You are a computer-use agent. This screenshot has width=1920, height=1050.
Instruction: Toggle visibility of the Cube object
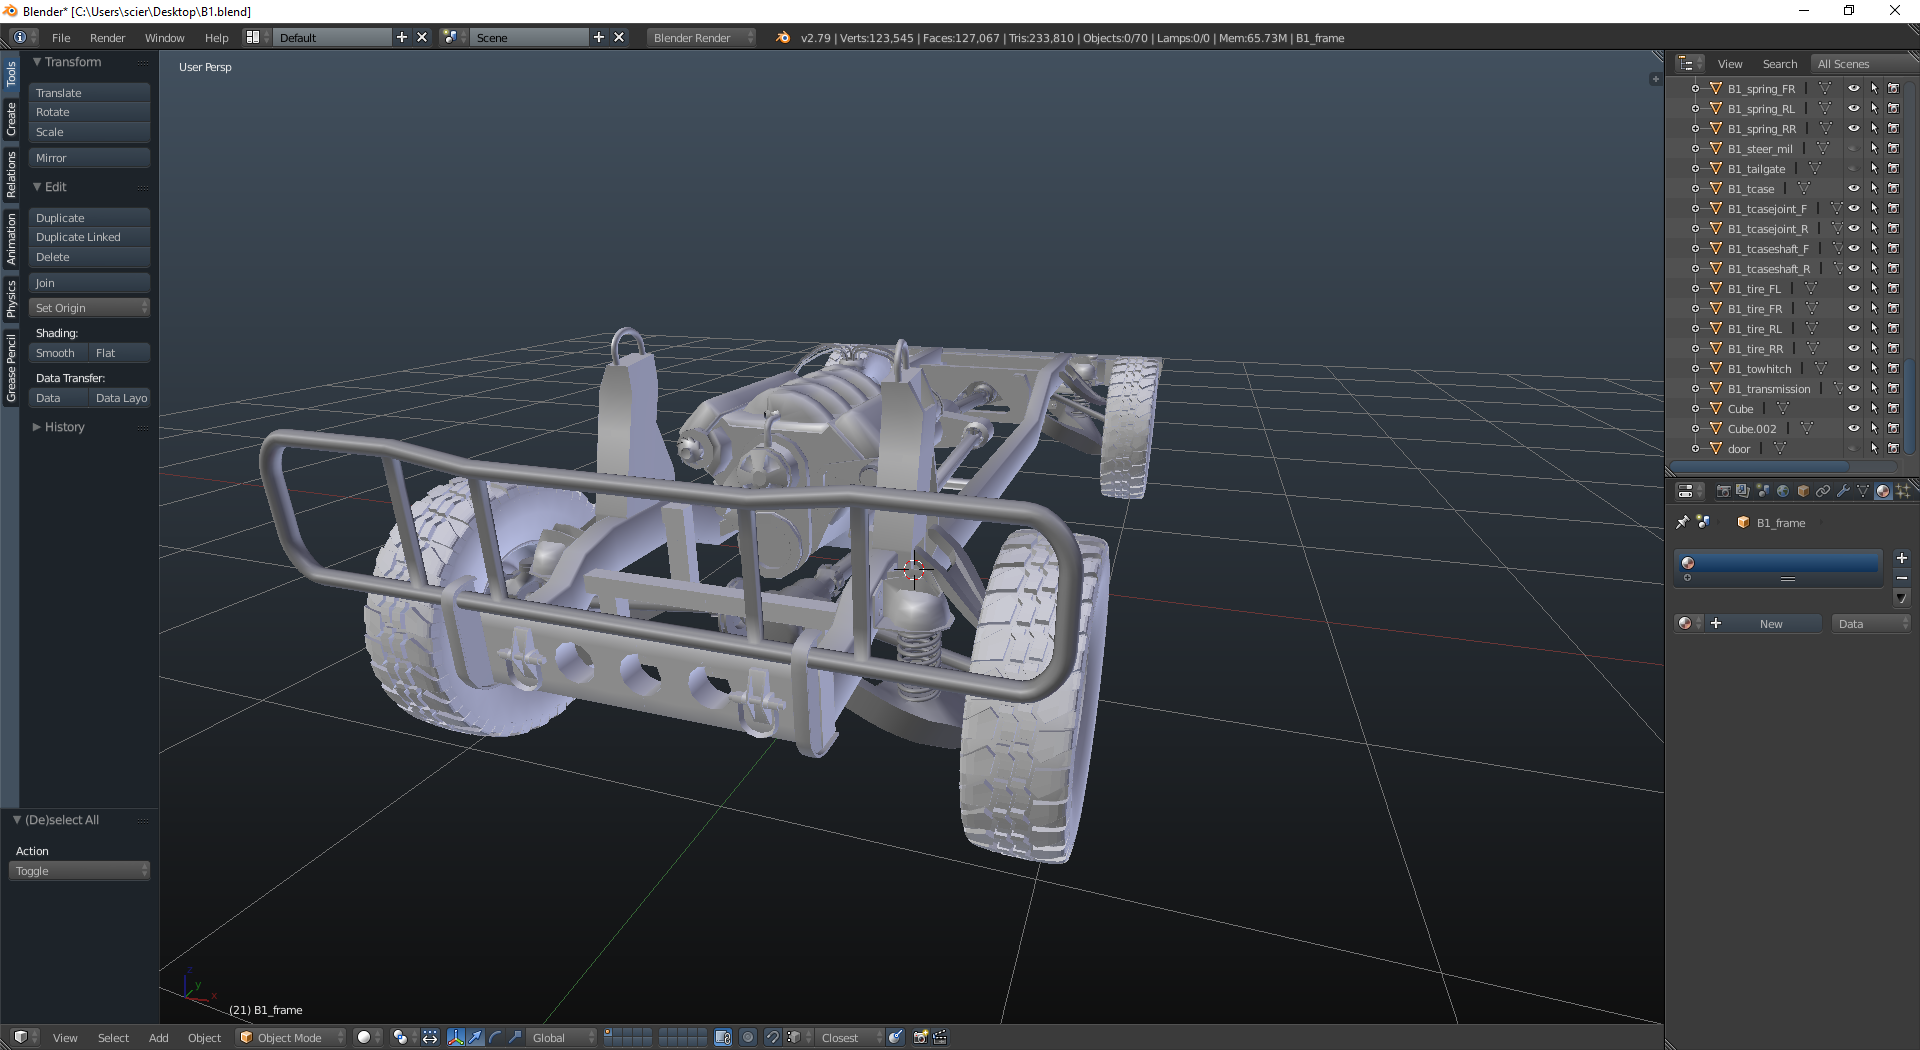point(1853,409)
